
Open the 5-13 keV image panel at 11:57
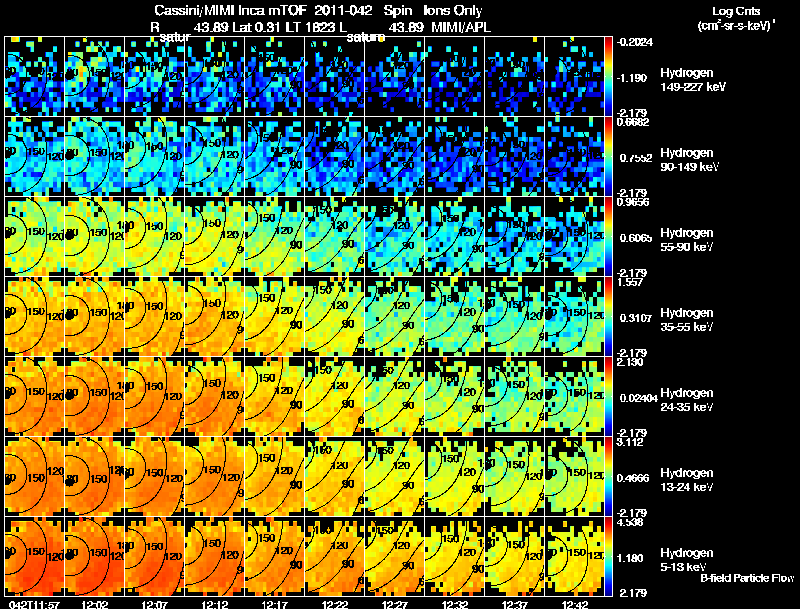click(x=34, y=557)
